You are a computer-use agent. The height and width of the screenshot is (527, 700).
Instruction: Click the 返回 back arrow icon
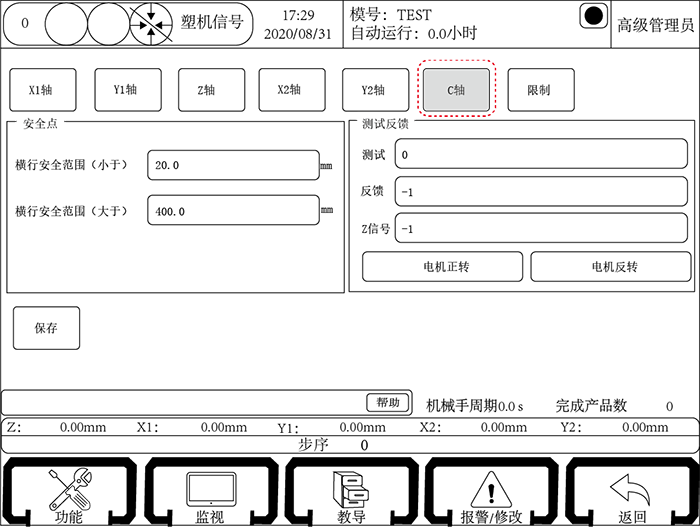(x=632, y=492)
